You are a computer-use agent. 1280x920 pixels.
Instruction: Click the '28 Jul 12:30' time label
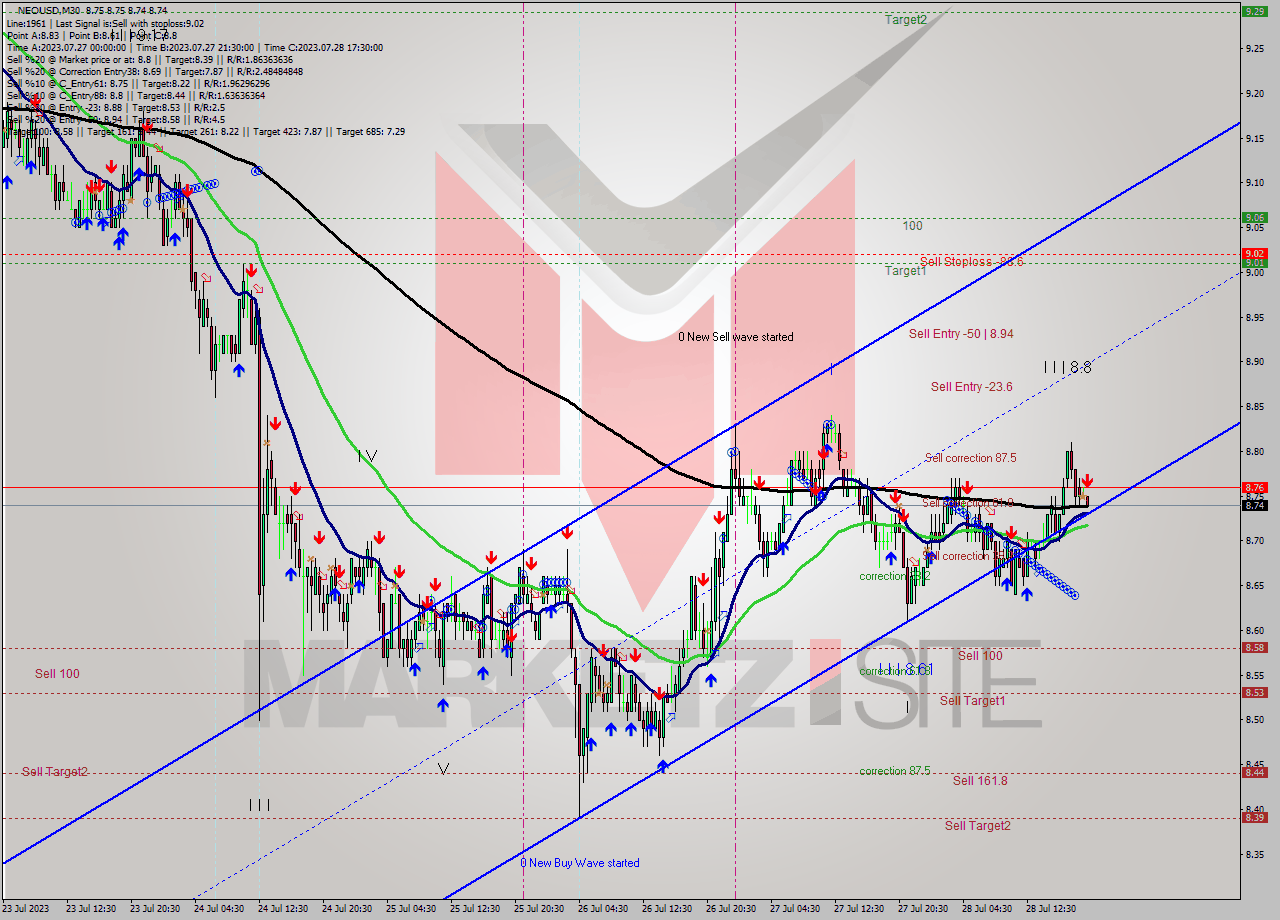pyautogui.click(x=1049, y=909)
